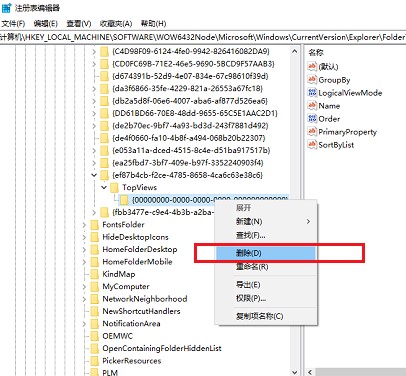Choose 复制项名称(C) in the context menu
The image size is (406, 376).
click(266, 316)
